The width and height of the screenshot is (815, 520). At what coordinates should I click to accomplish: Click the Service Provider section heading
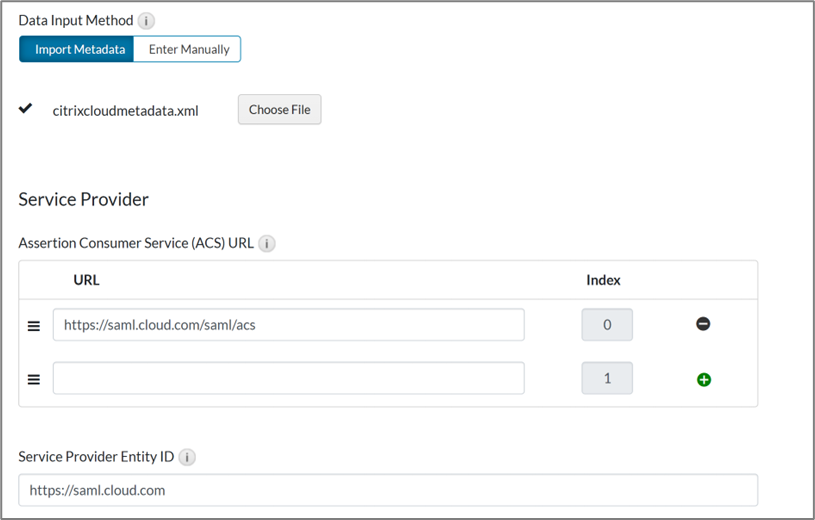[x=84, y=199]
